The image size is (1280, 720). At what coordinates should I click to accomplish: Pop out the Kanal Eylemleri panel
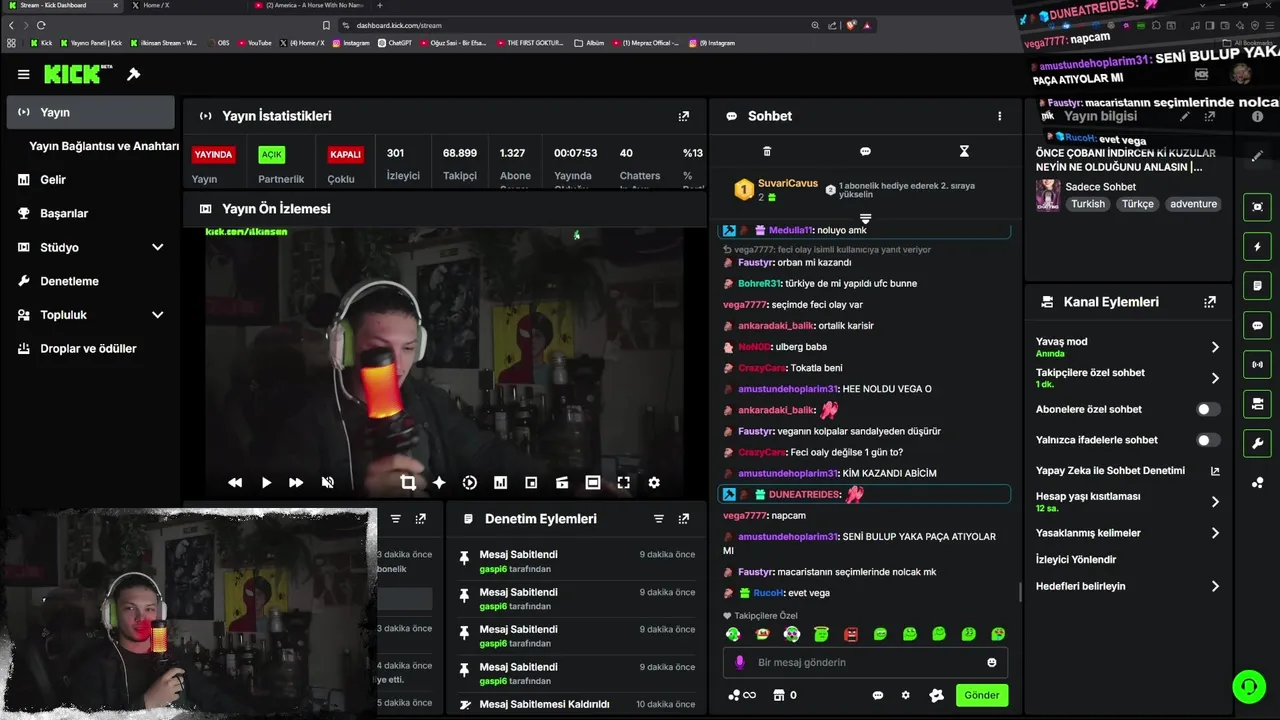pos(1210,302)
